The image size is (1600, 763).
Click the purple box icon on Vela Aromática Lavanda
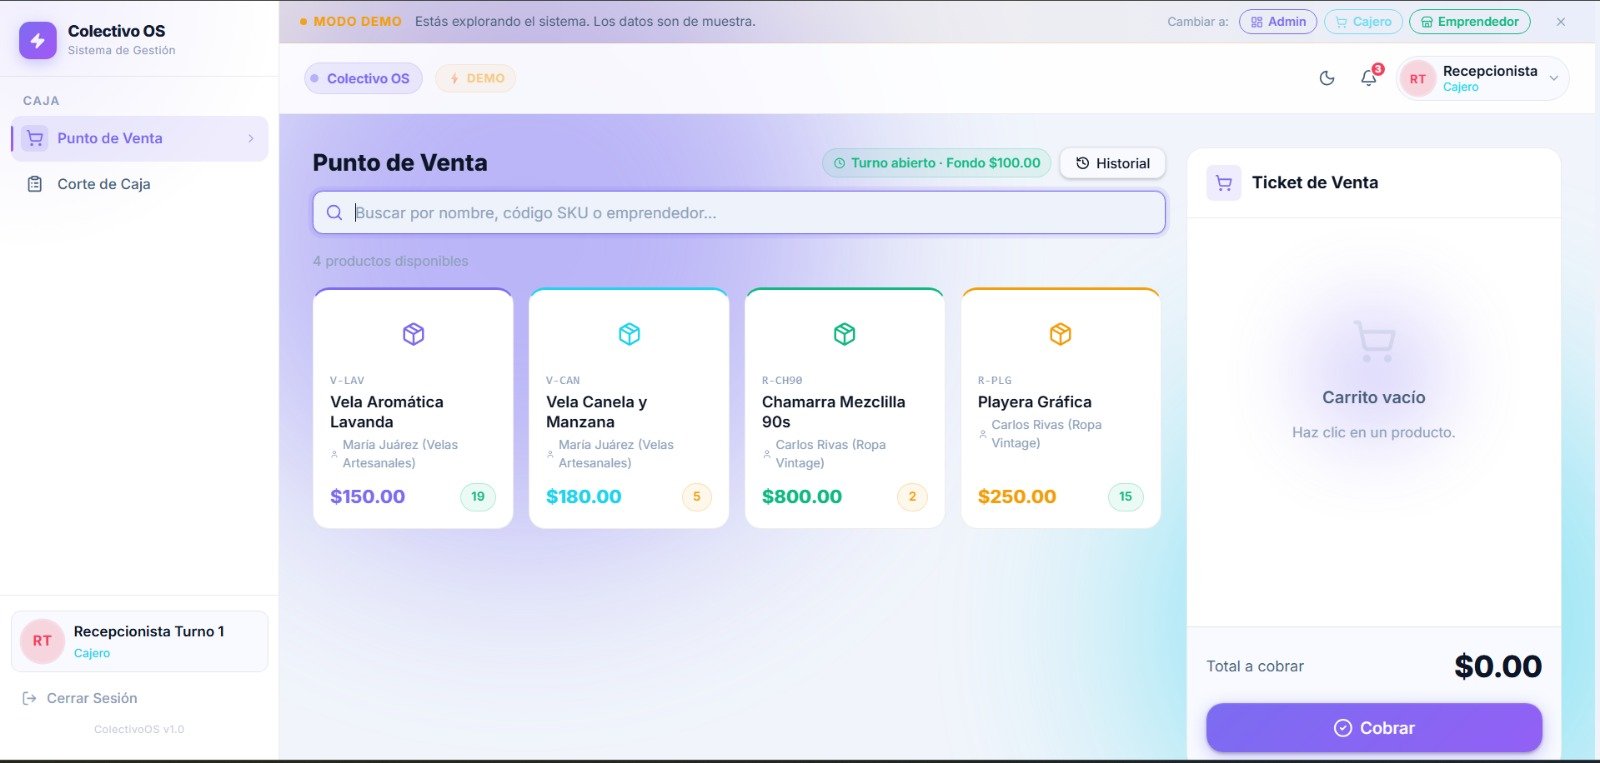click(413, 334)
